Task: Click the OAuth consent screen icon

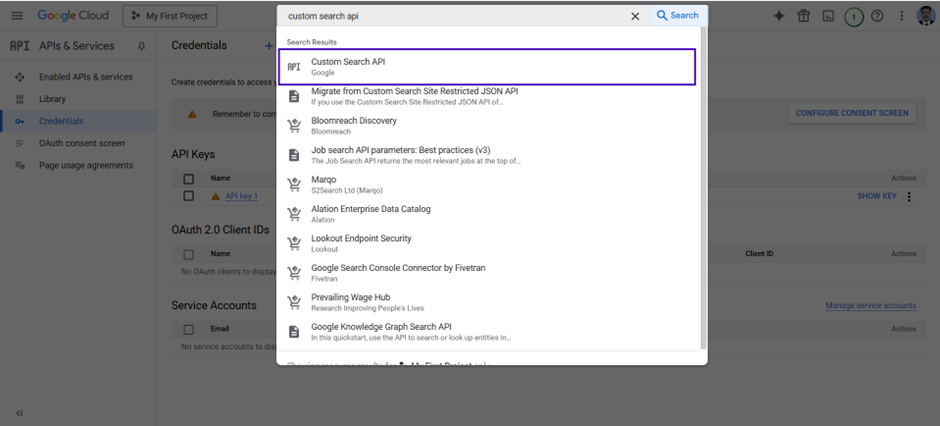Action: 20,143
